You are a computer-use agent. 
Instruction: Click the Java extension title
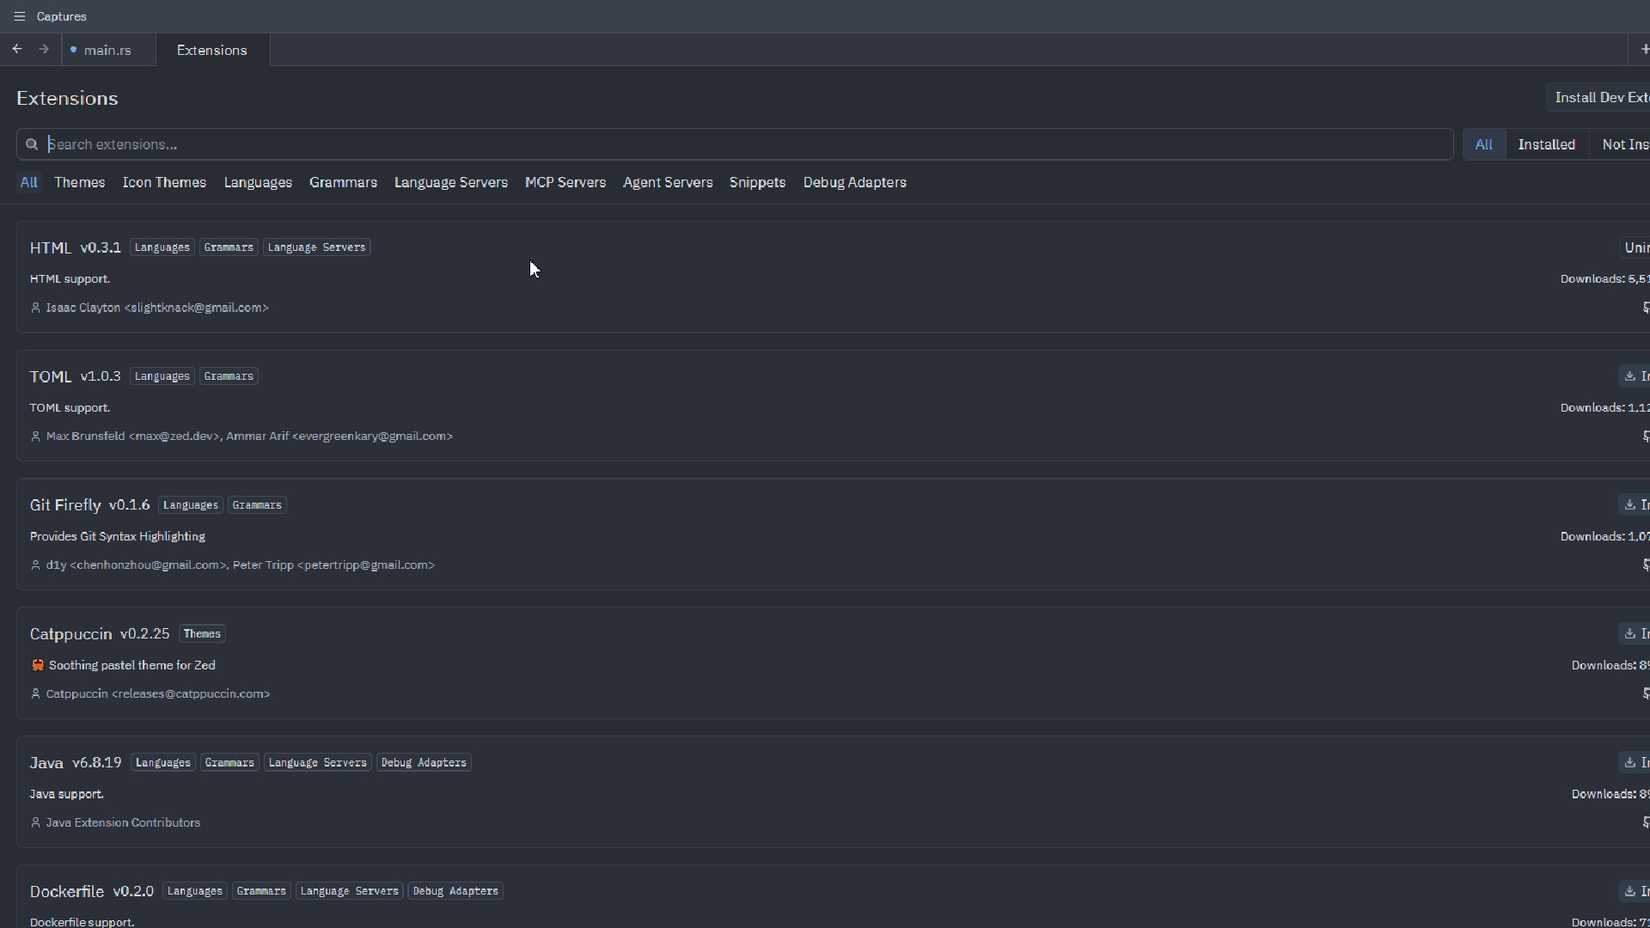click(46, 763)
